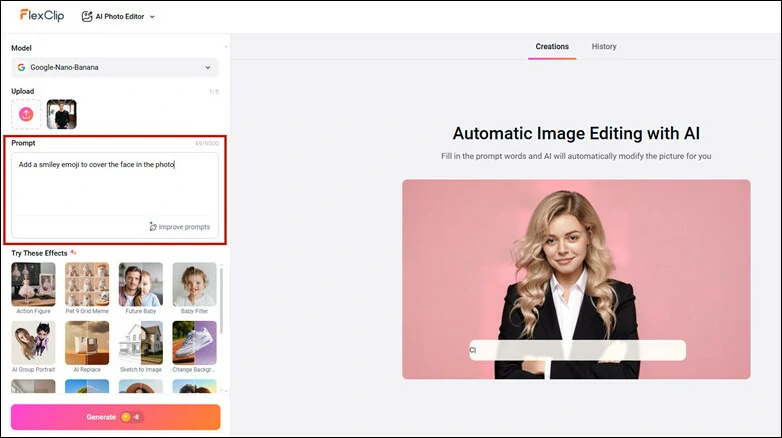This screenshot has height=438, width=782.
Task: Click the coin icon on Generate button
Action: [126, 417]
